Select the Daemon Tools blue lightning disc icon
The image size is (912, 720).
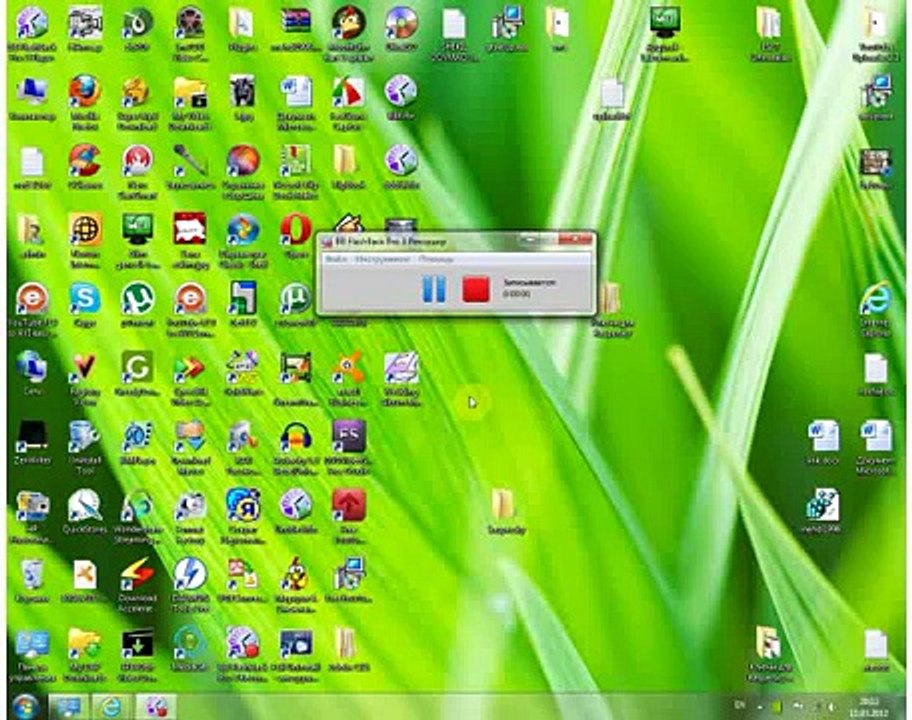(190, 584)
